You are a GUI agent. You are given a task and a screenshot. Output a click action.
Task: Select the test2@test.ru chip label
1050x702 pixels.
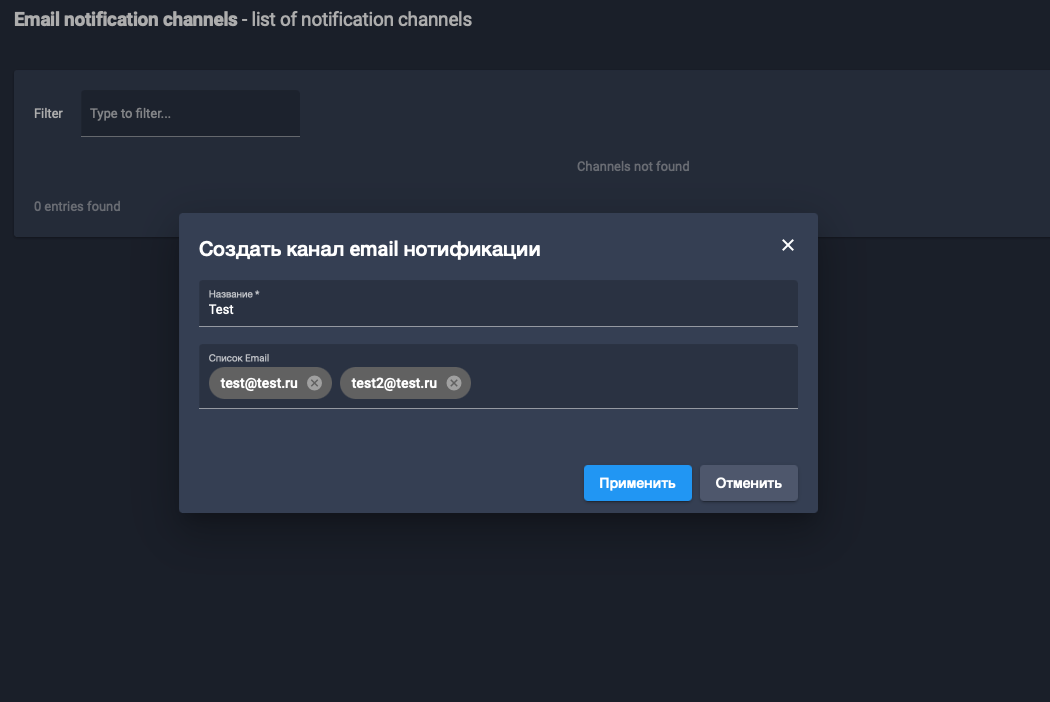pyautogui.click(x=394, y=383)
